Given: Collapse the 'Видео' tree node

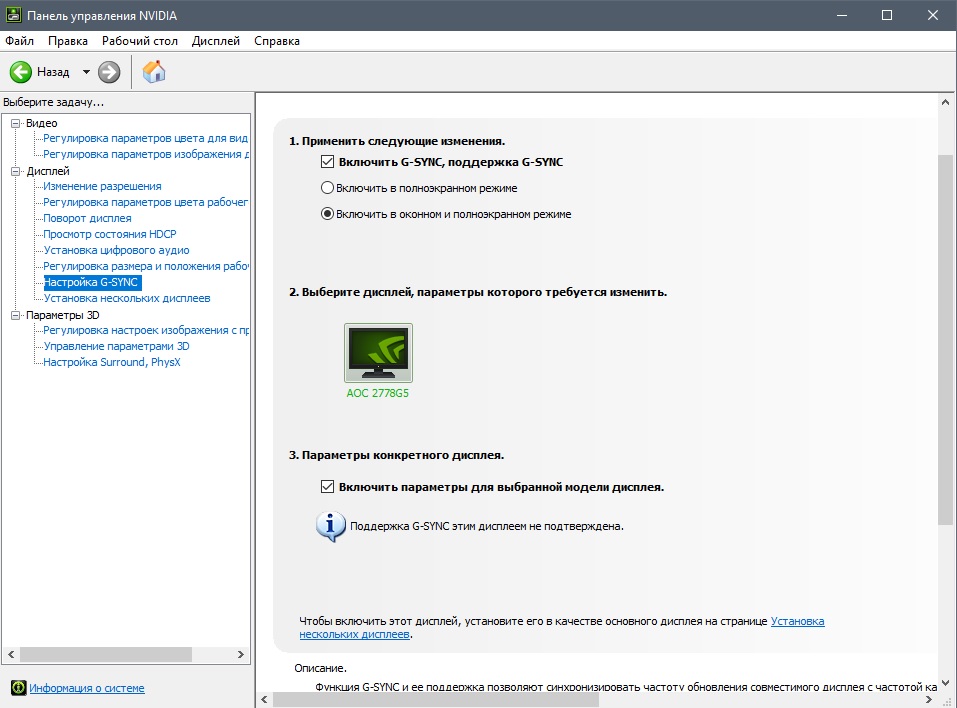Looking at the screenshot, I should click(15, 123).
